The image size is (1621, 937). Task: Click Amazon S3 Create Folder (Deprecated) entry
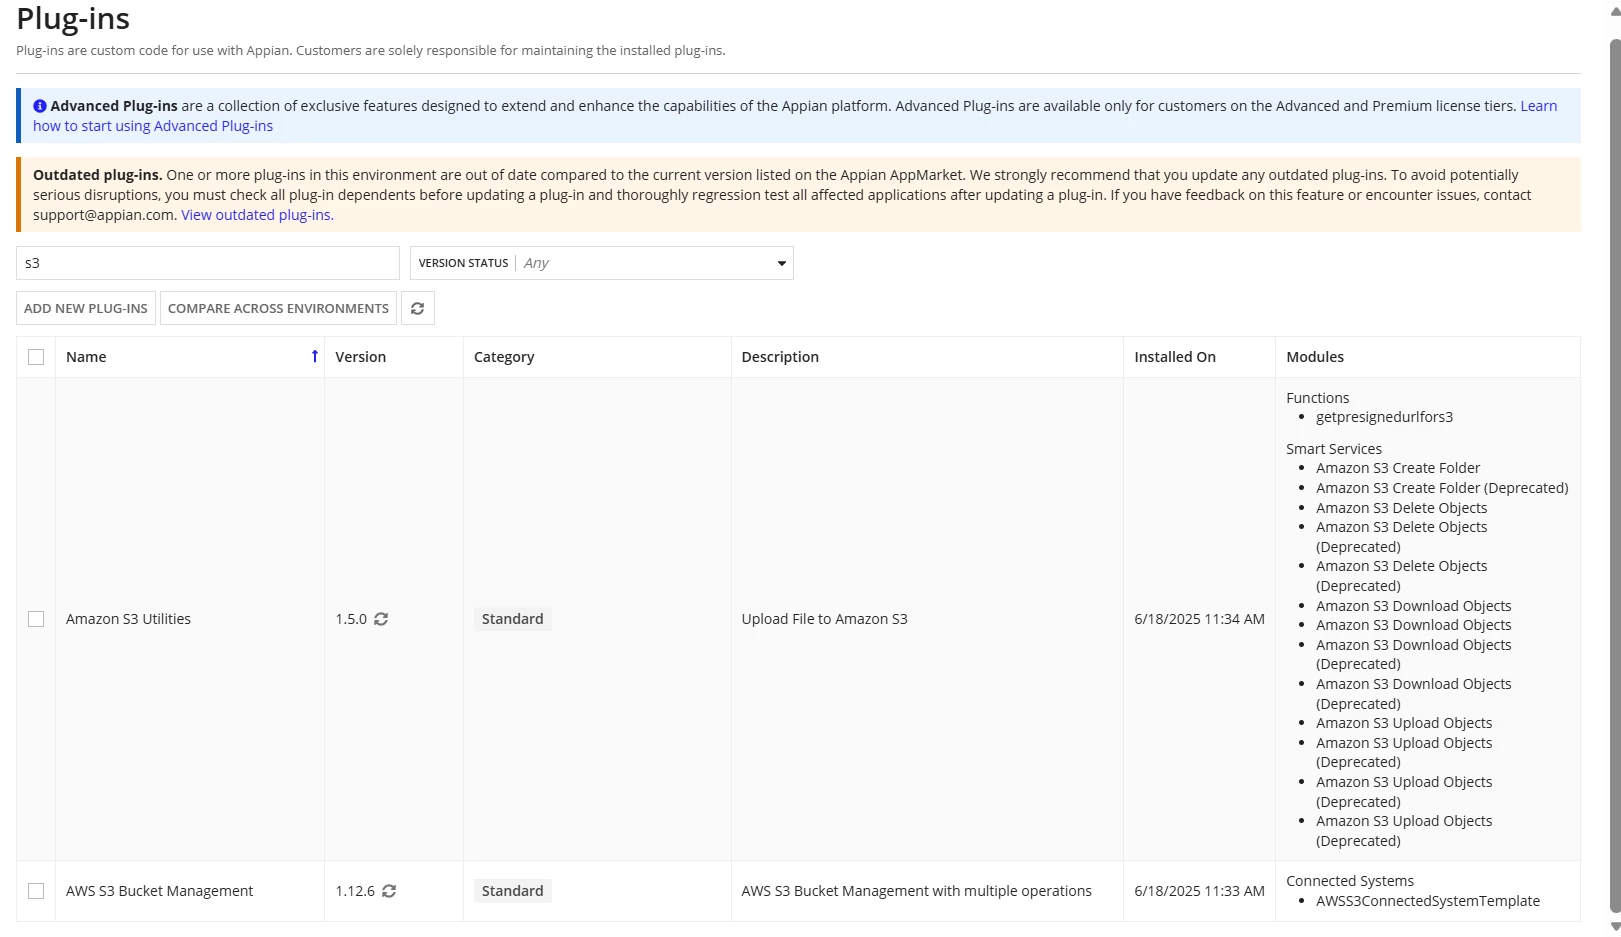(x=1442, y=488)
